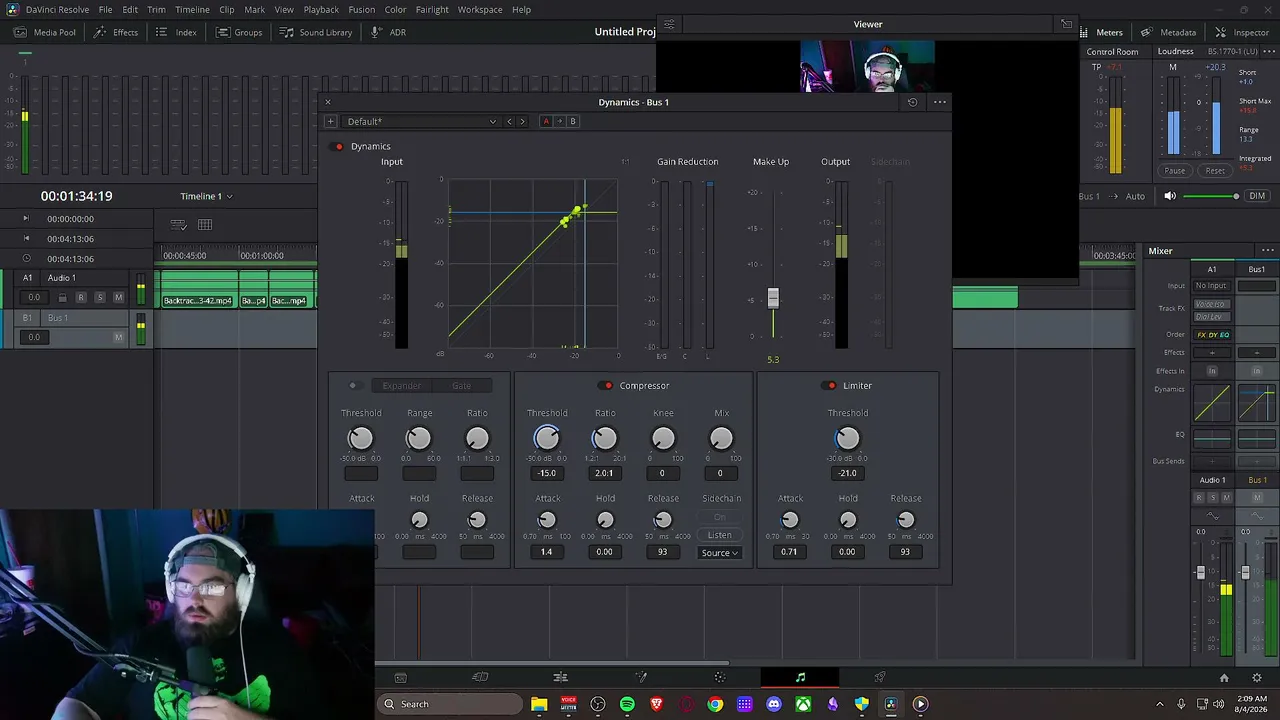Reset the loudness meter
The height and width of the screenshot is (720, 1280).
point(1215,171)
